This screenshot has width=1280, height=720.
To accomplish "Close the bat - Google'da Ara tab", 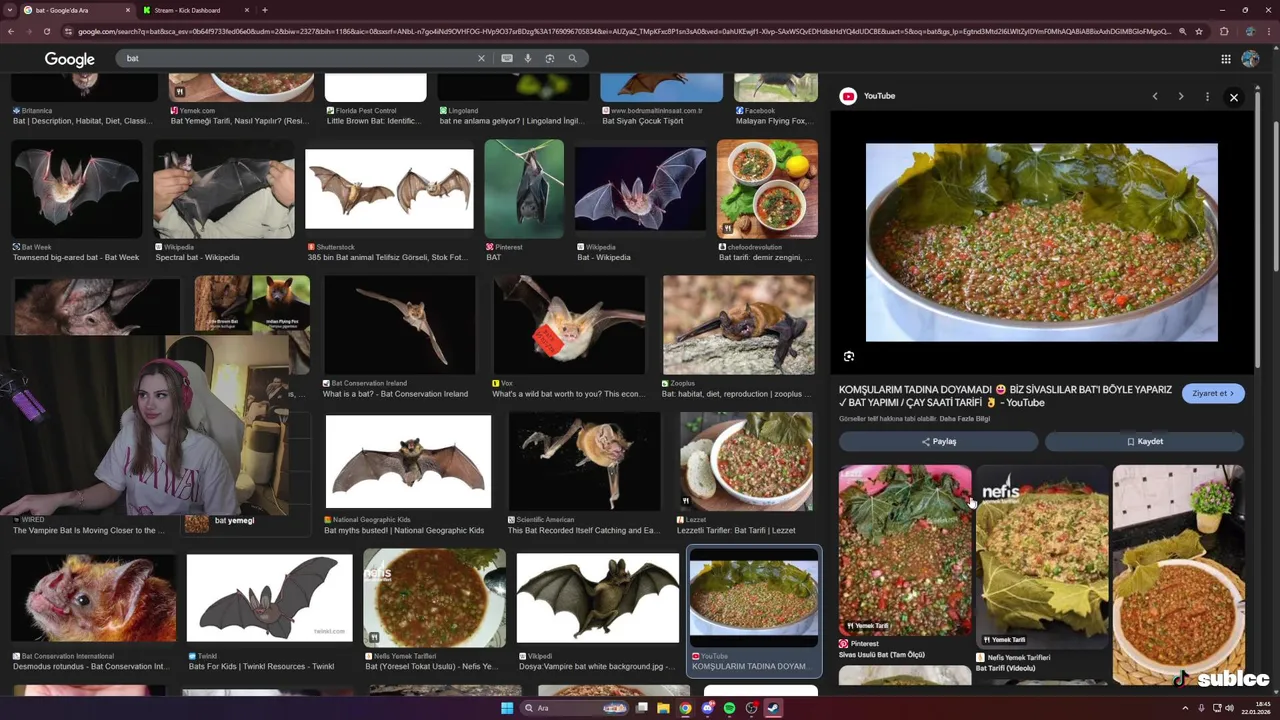I will (x=128, y=10).
